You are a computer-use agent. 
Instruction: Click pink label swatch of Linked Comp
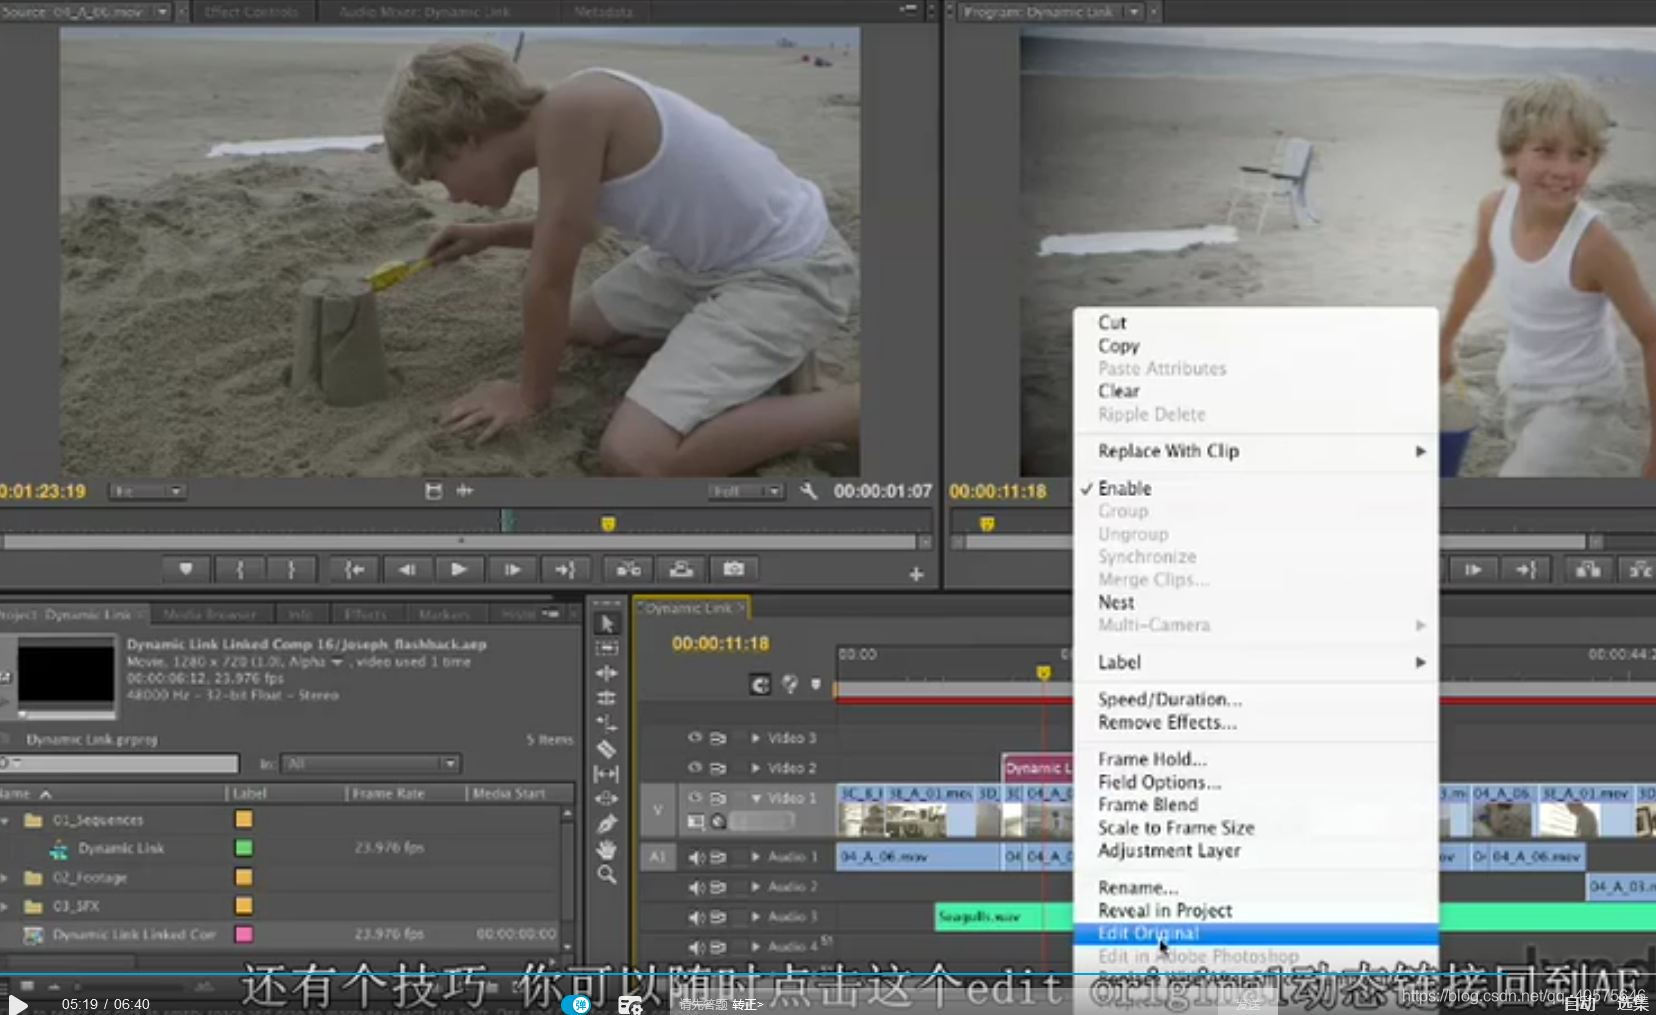(x=243, y=934)
